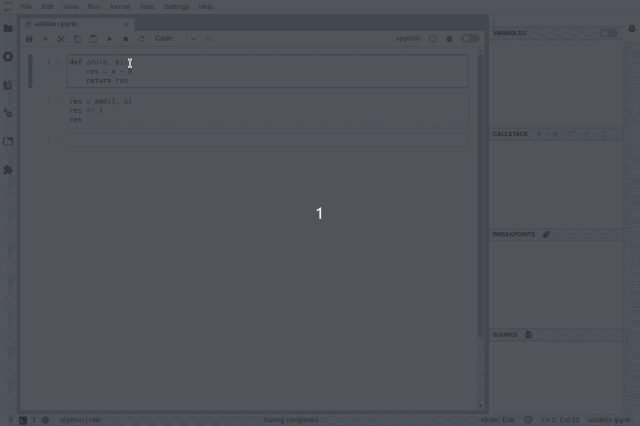This screenshot has width=640, height=426.
Task: Open the File browser sidebar
Action: click(x=8, y=29)
